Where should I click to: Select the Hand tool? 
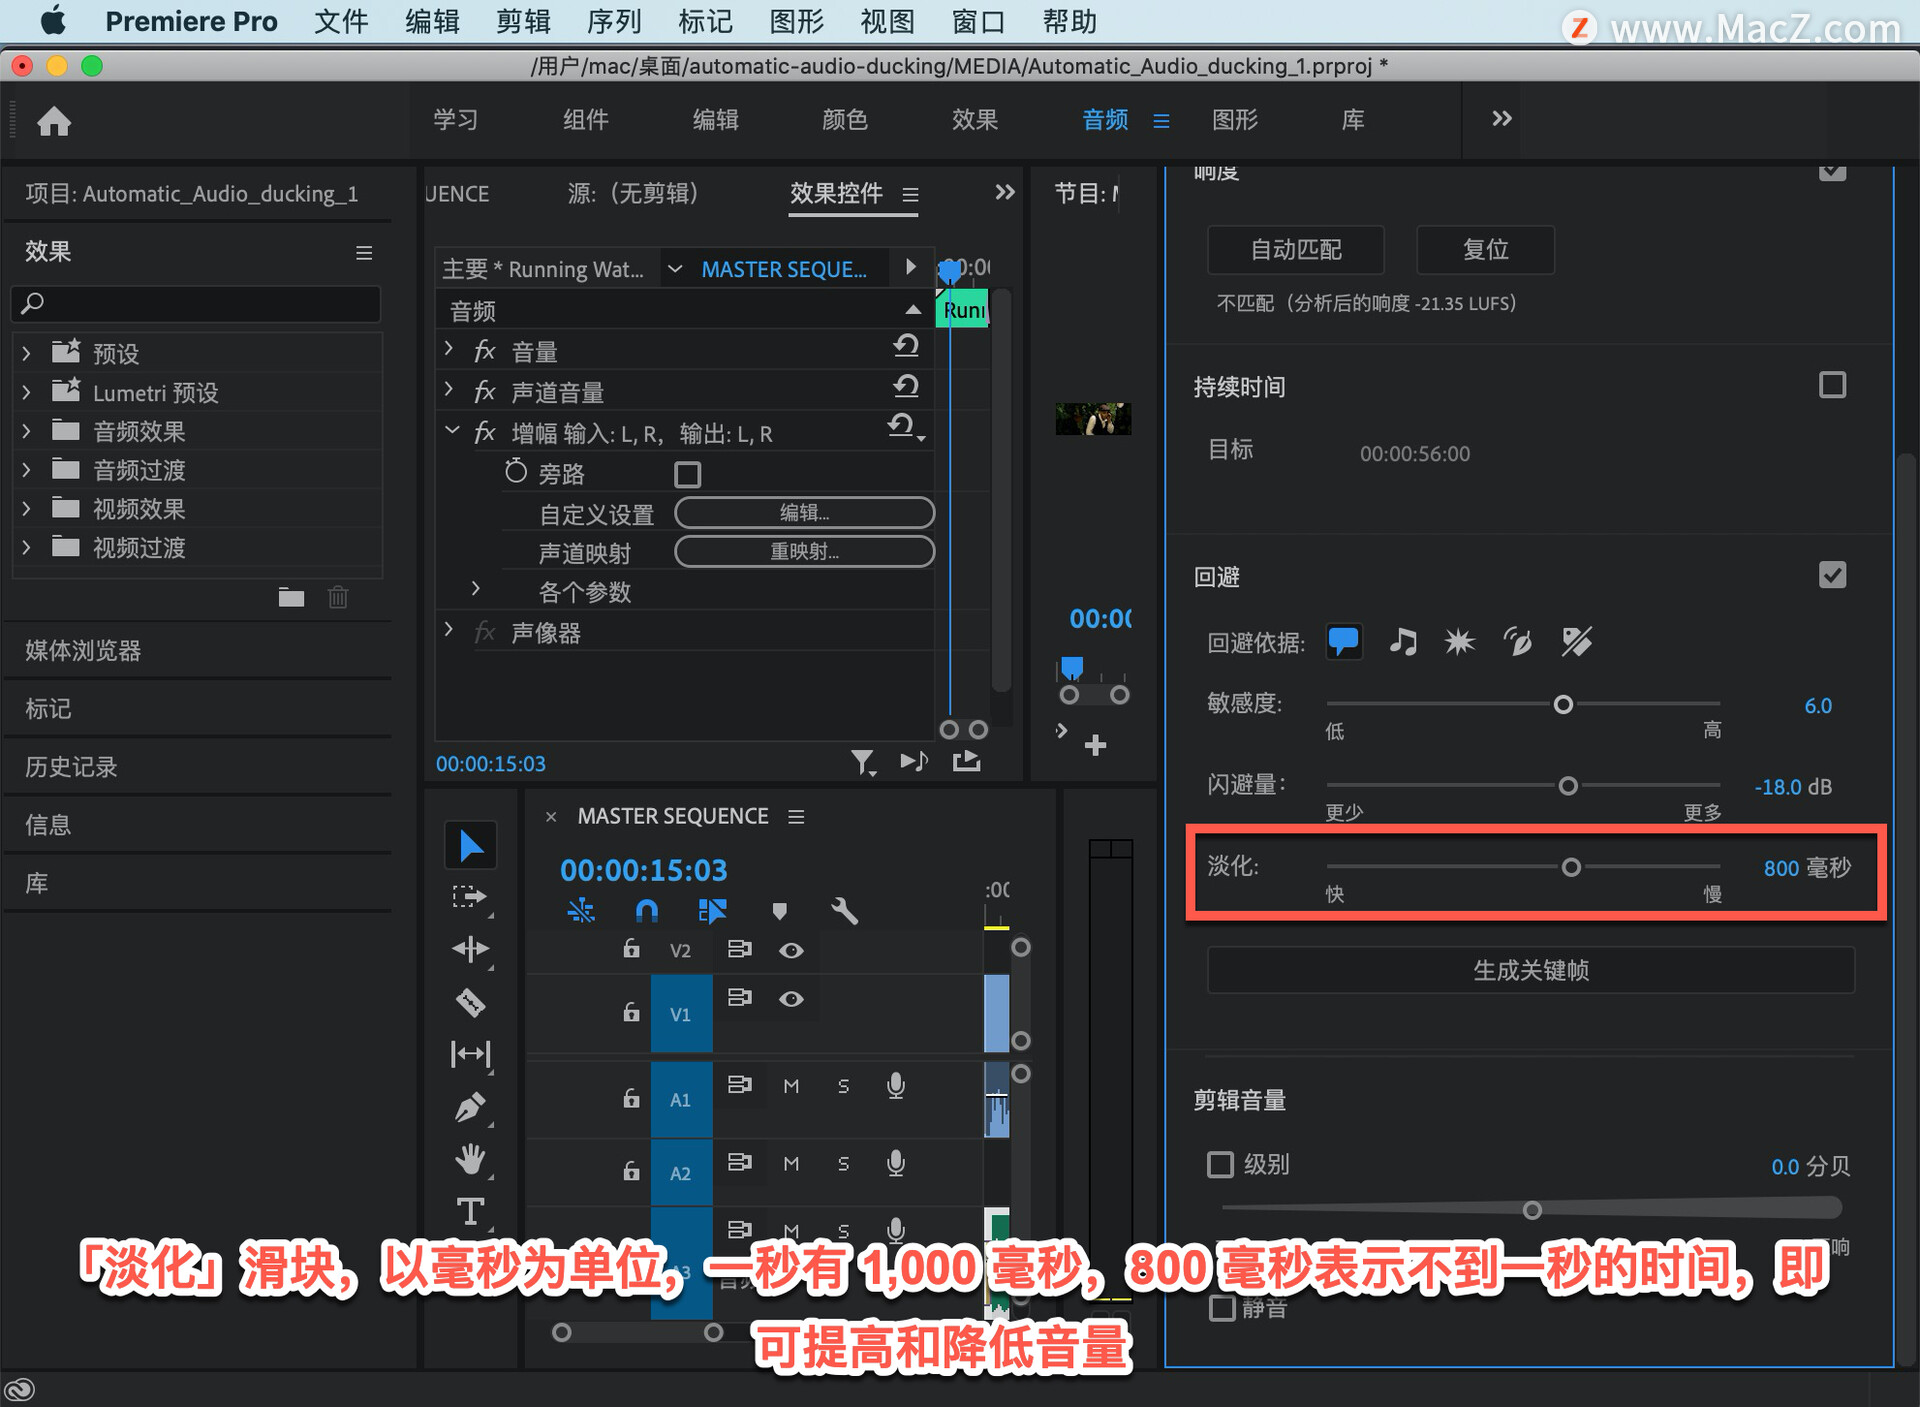click(x=470, y=1159)
